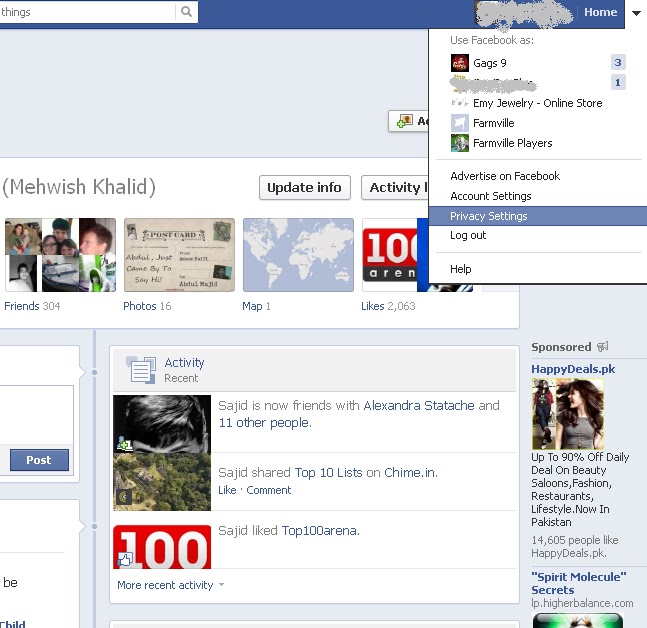
Task: Open the Friends 304 link
Action: 32,306
